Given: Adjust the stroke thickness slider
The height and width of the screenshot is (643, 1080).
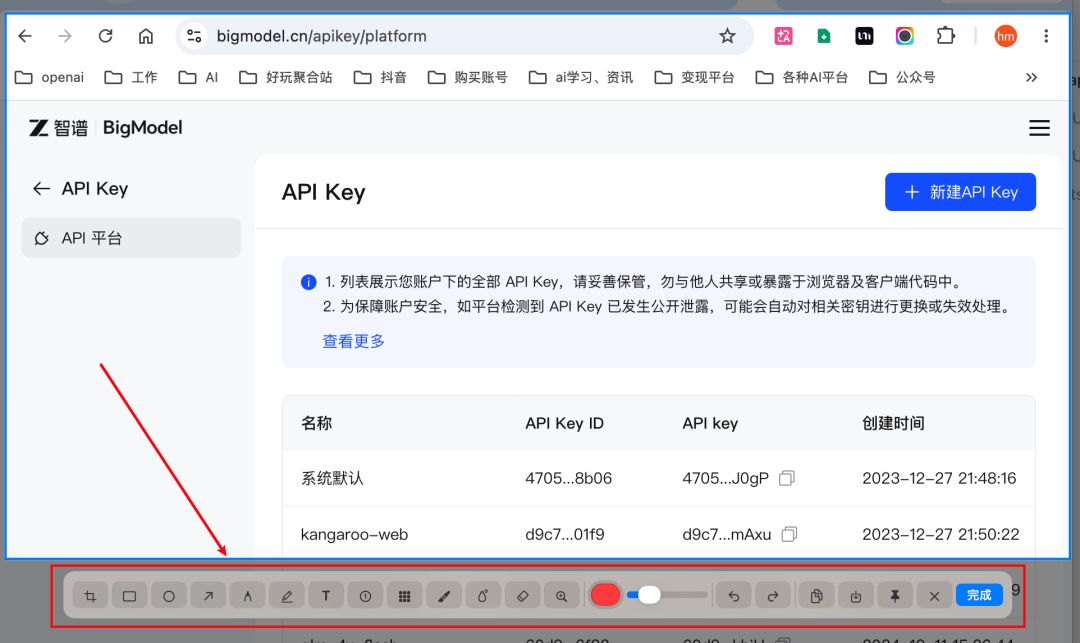Looking at the screenshot, I should 667,595.
